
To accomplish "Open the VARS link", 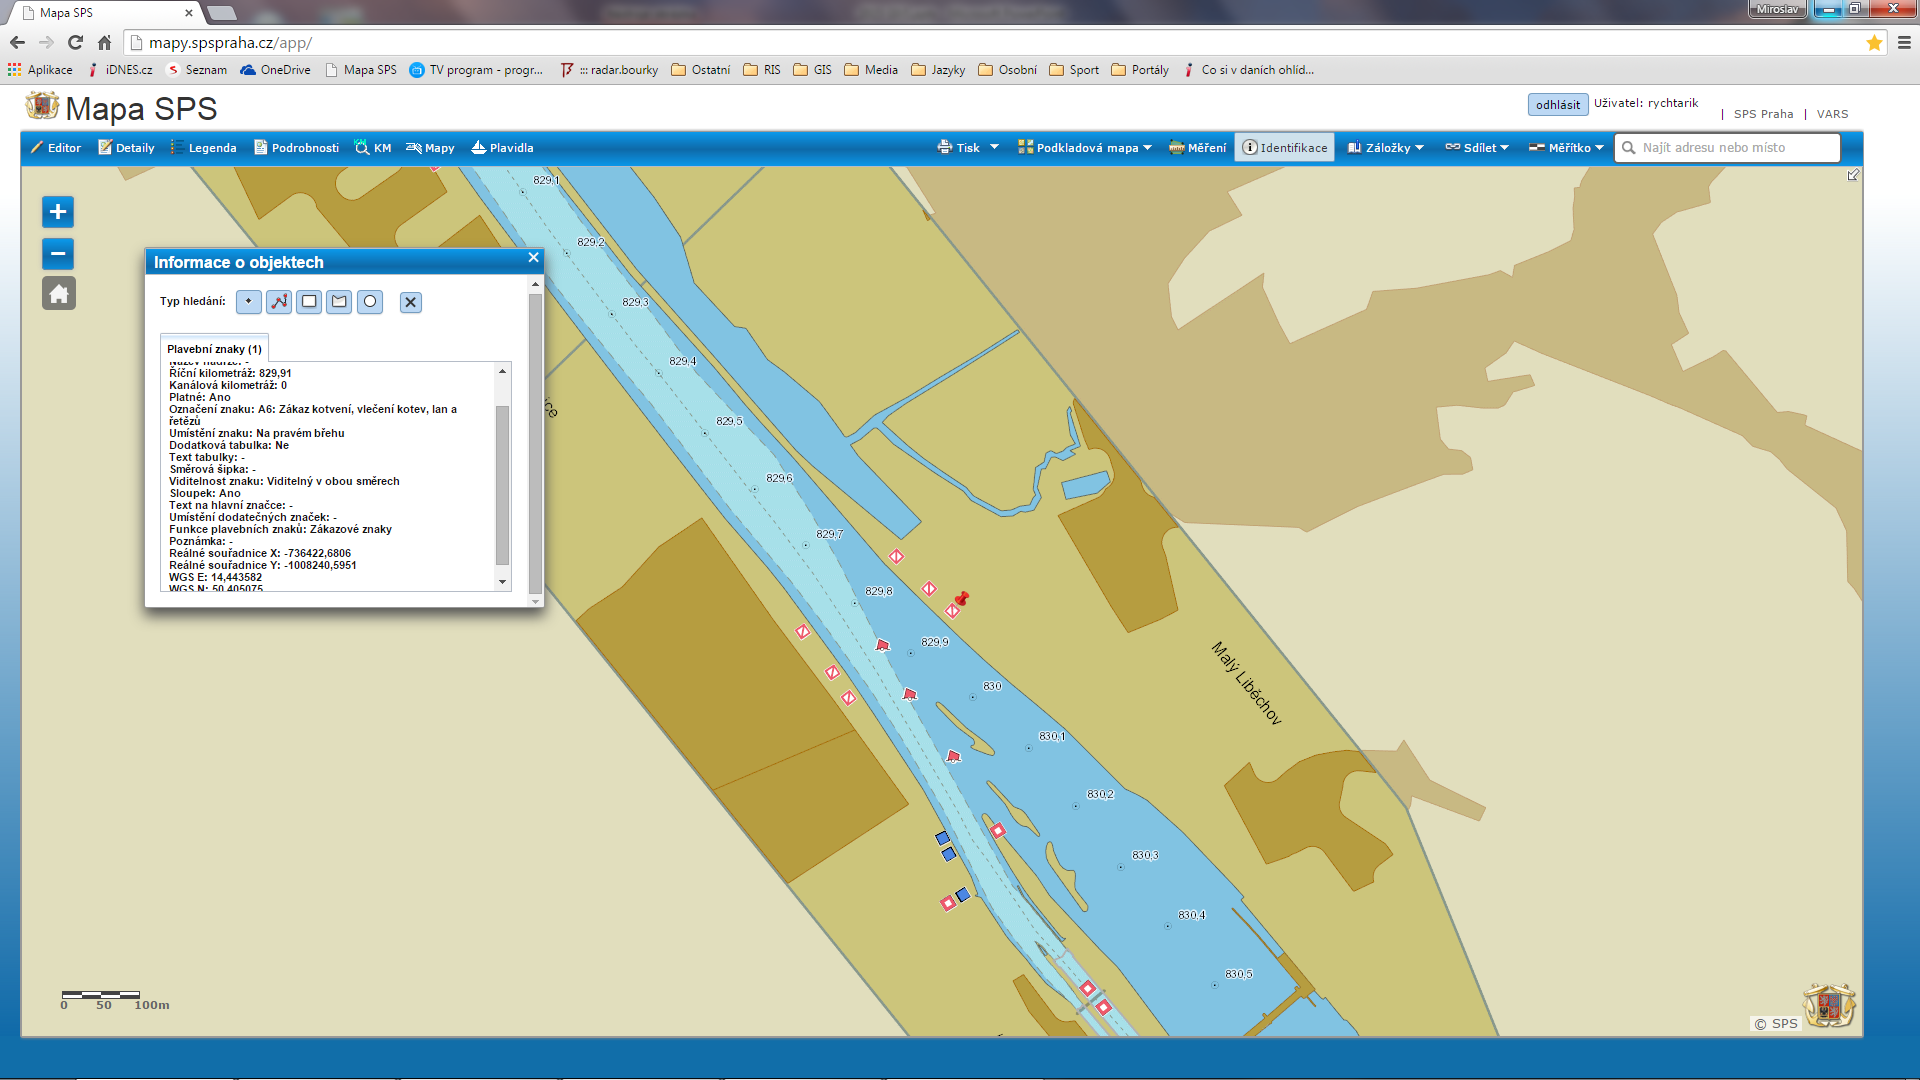I will point(1832,114).
